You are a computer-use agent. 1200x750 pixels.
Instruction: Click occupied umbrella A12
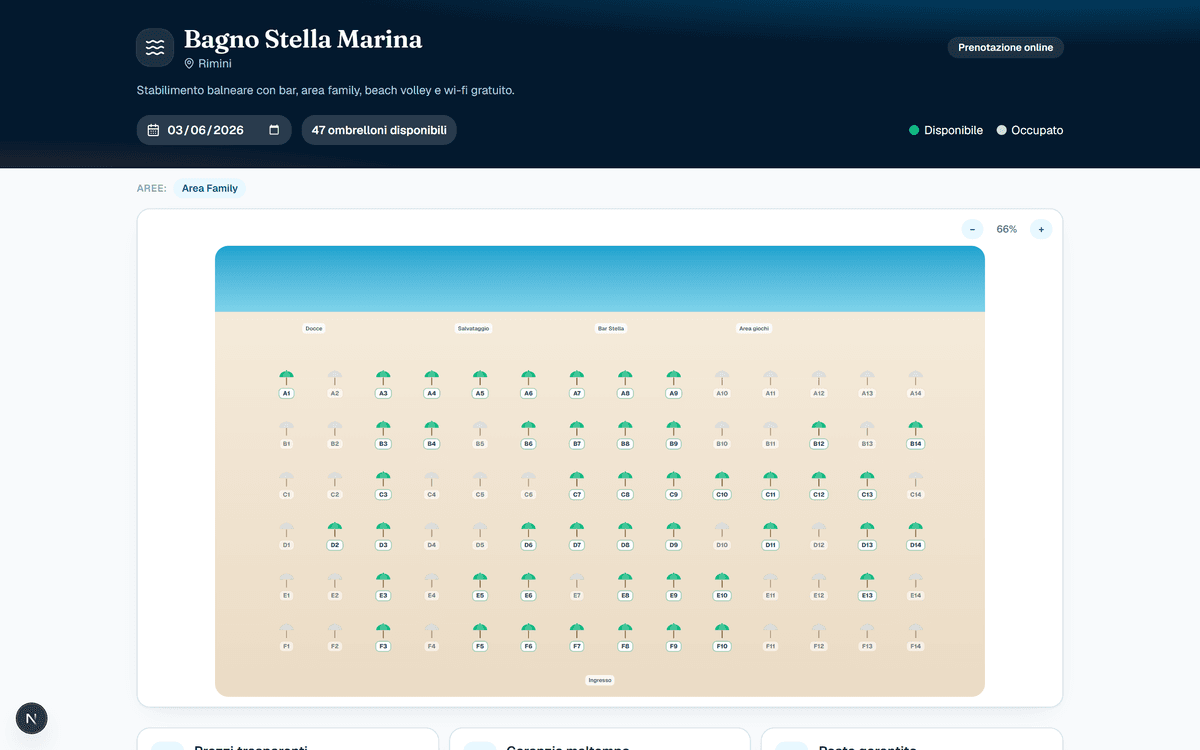pyautogui.click(x=819, y=384)
